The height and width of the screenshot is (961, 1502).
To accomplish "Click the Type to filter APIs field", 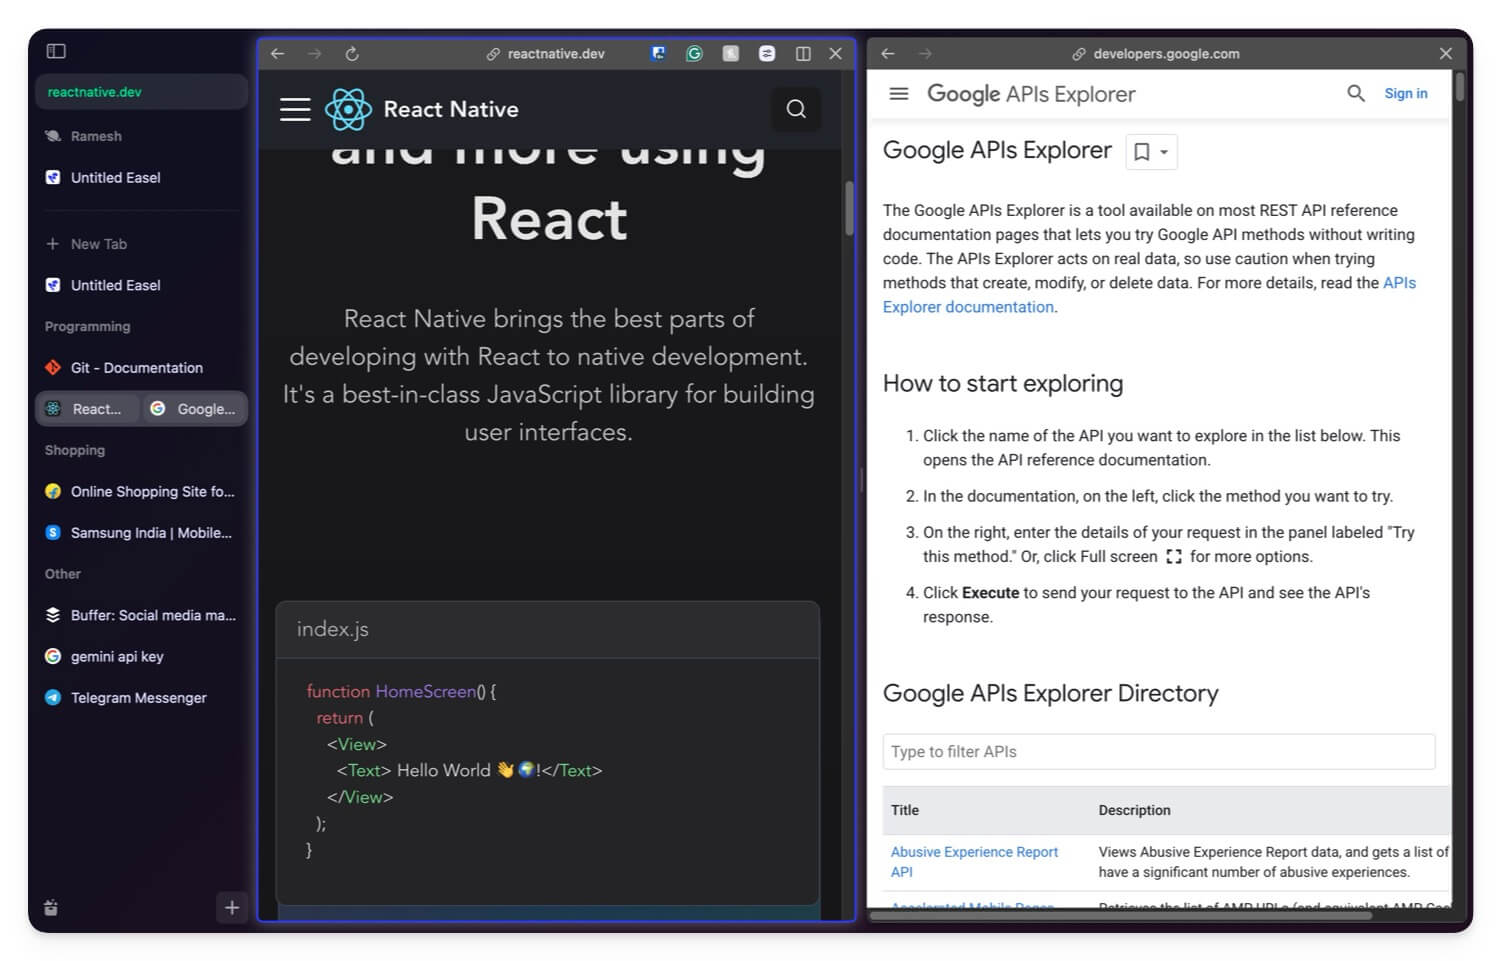I will (1158, 752).
